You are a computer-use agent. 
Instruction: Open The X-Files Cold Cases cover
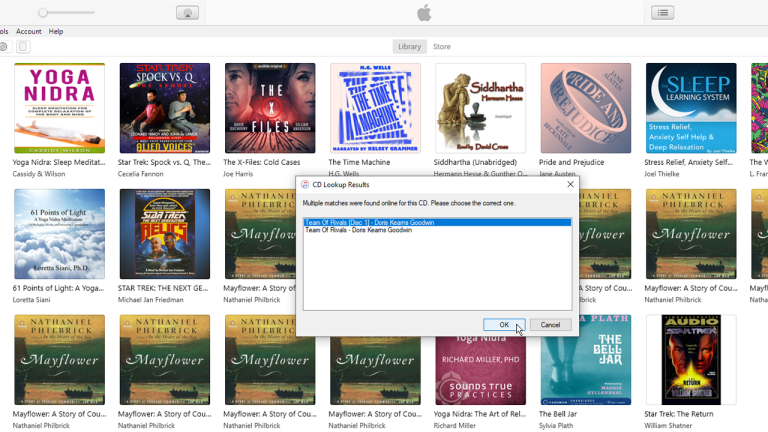270,108
